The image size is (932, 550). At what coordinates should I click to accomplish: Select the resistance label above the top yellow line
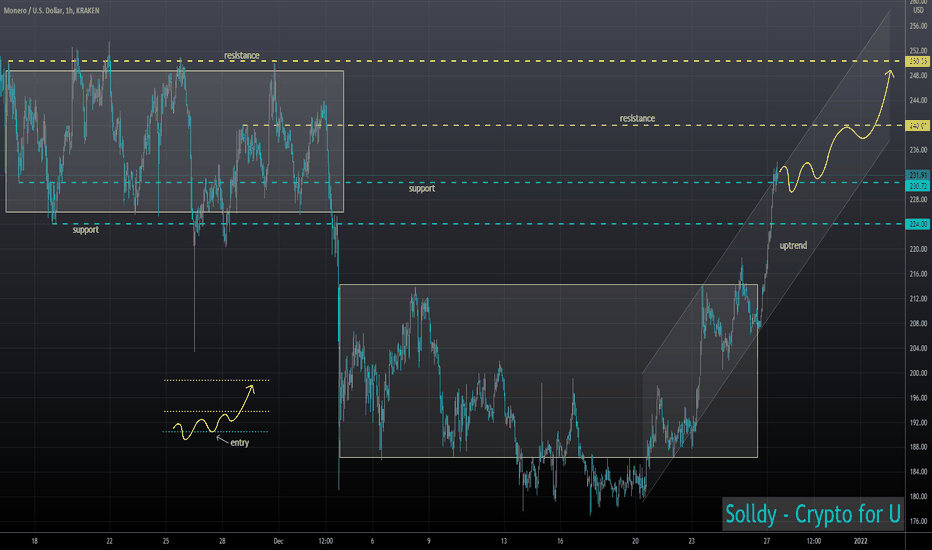[x=241, y=55]
